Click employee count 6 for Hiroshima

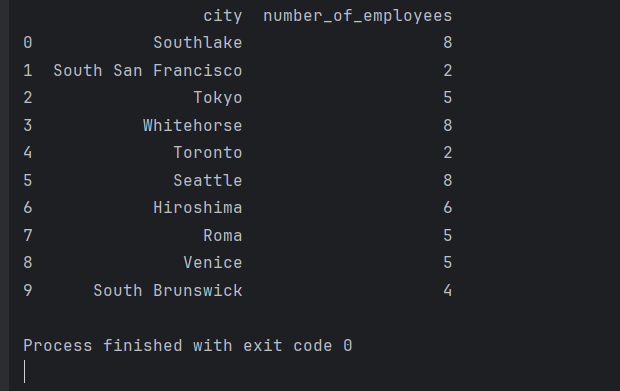448,208
